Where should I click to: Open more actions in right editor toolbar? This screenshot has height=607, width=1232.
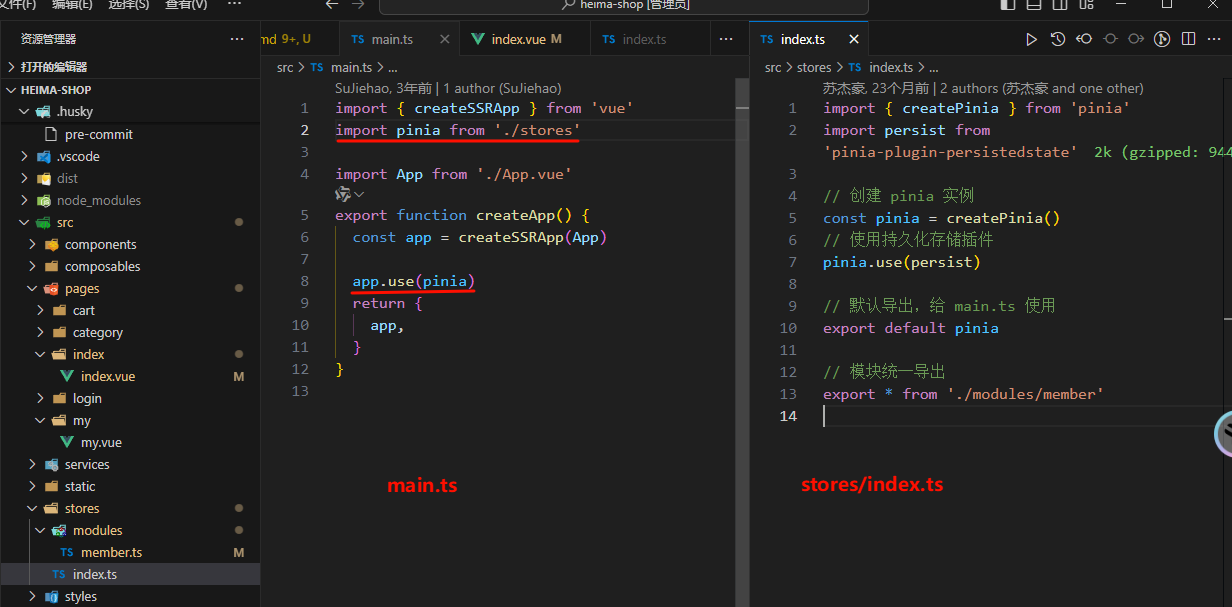(x=1214, y=39)
